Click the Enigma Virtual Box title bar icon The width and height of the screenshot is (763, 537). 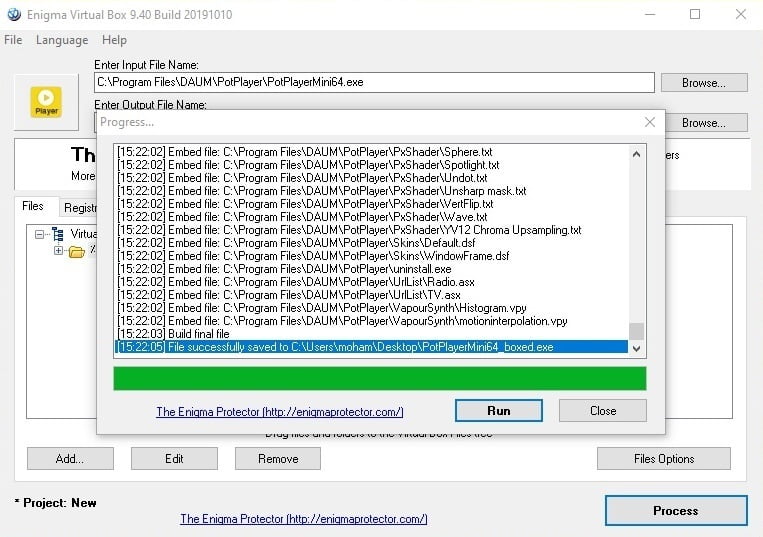point(14,15)
